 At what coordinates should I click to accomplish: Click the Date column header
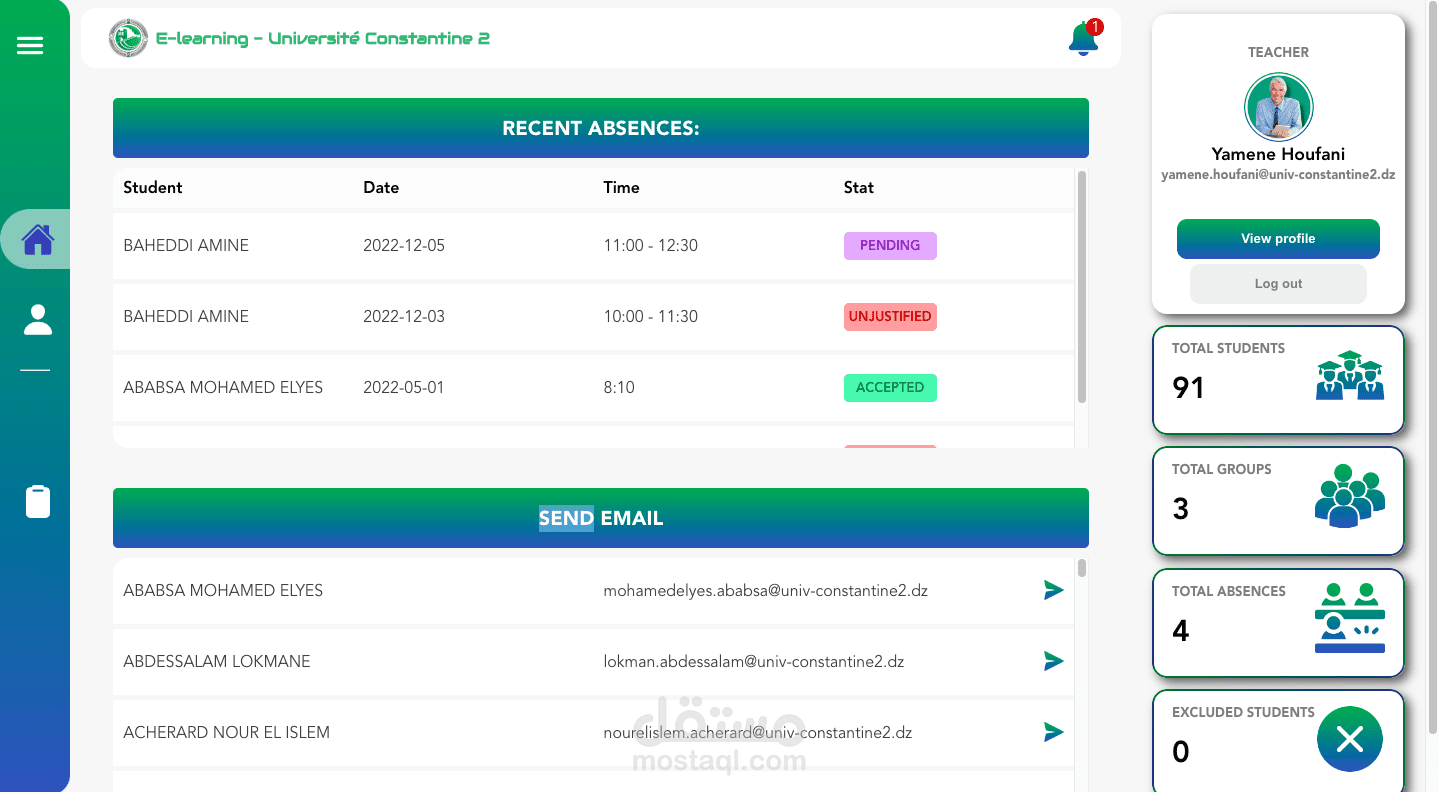point(381,187)
